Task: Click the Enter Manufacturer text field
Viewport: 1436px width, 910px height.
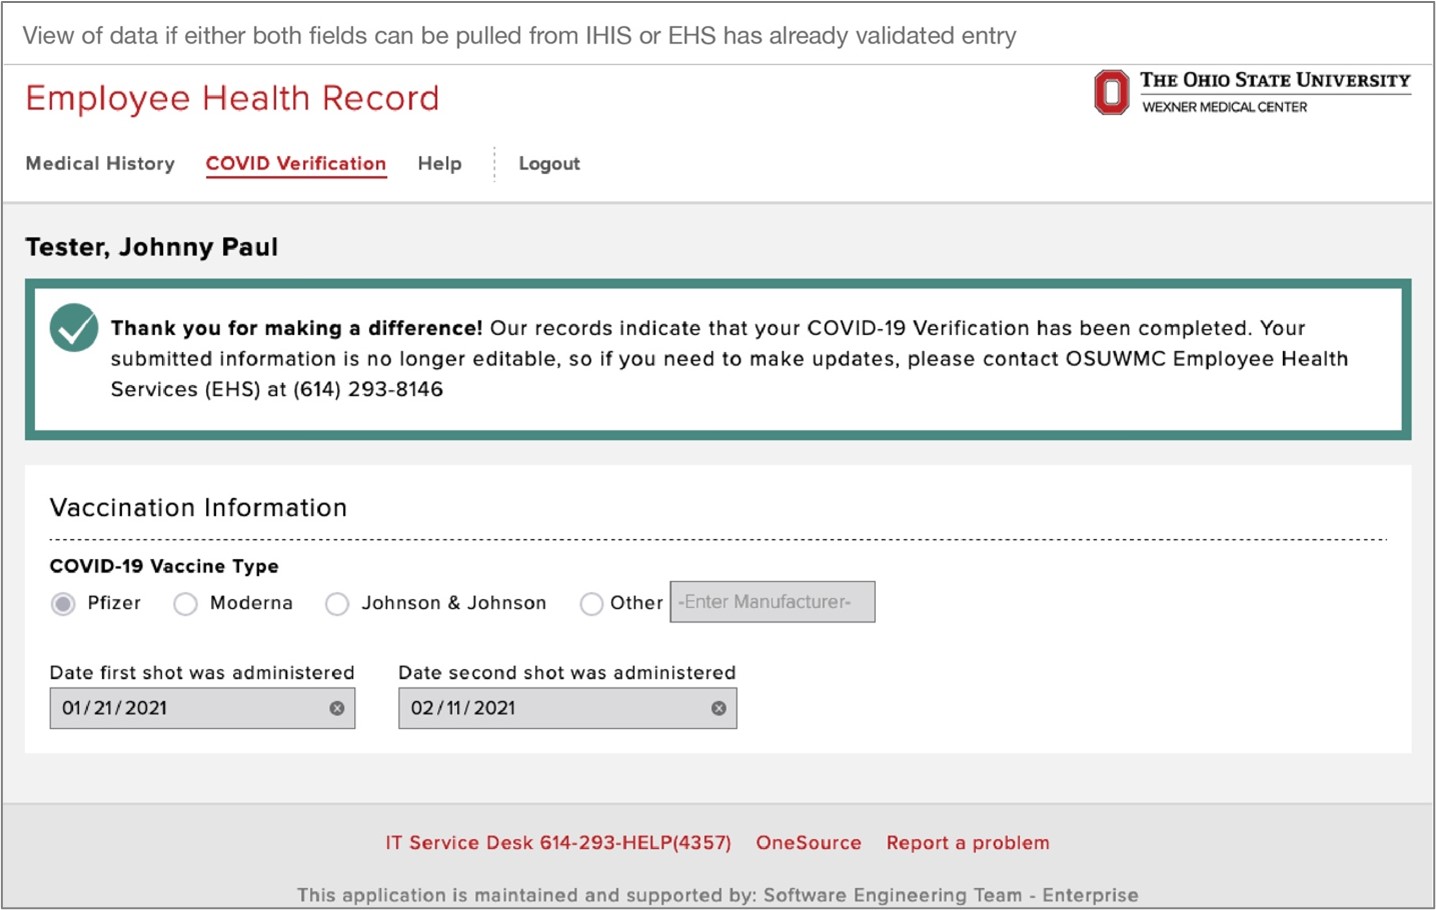Action: (772, 602)
